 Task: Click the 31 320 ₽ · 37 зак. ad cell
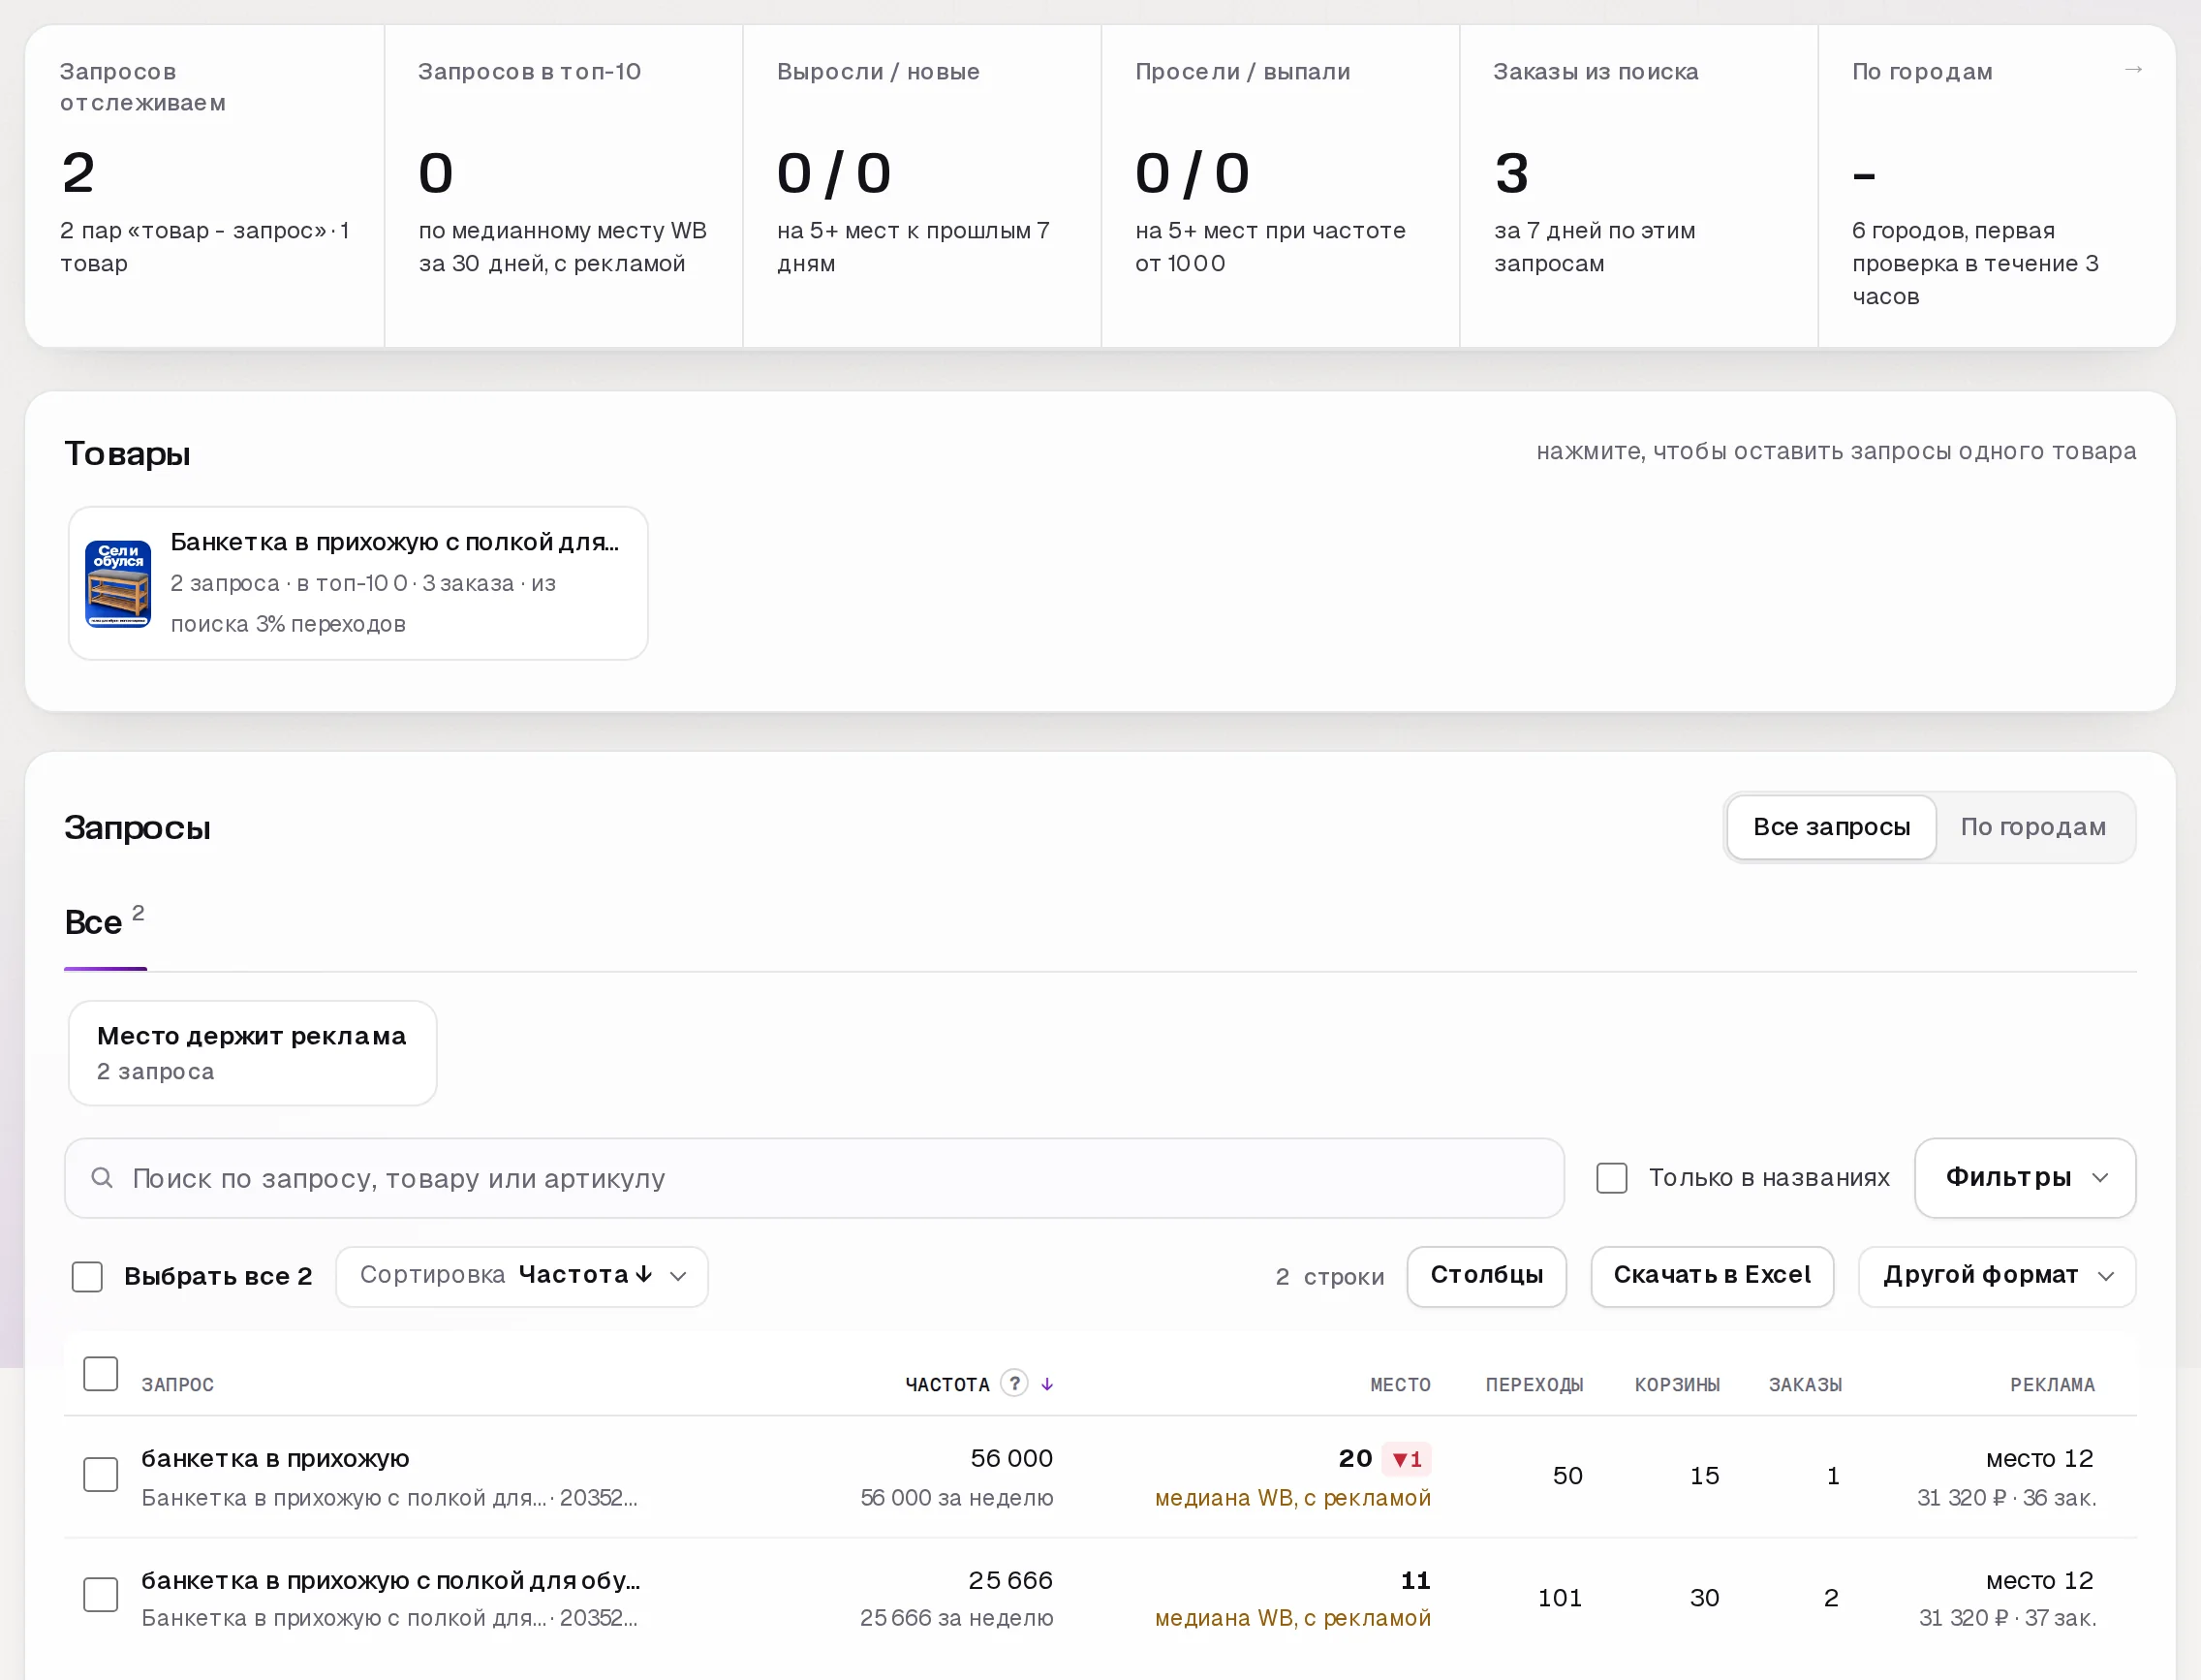point(2007,1618)
